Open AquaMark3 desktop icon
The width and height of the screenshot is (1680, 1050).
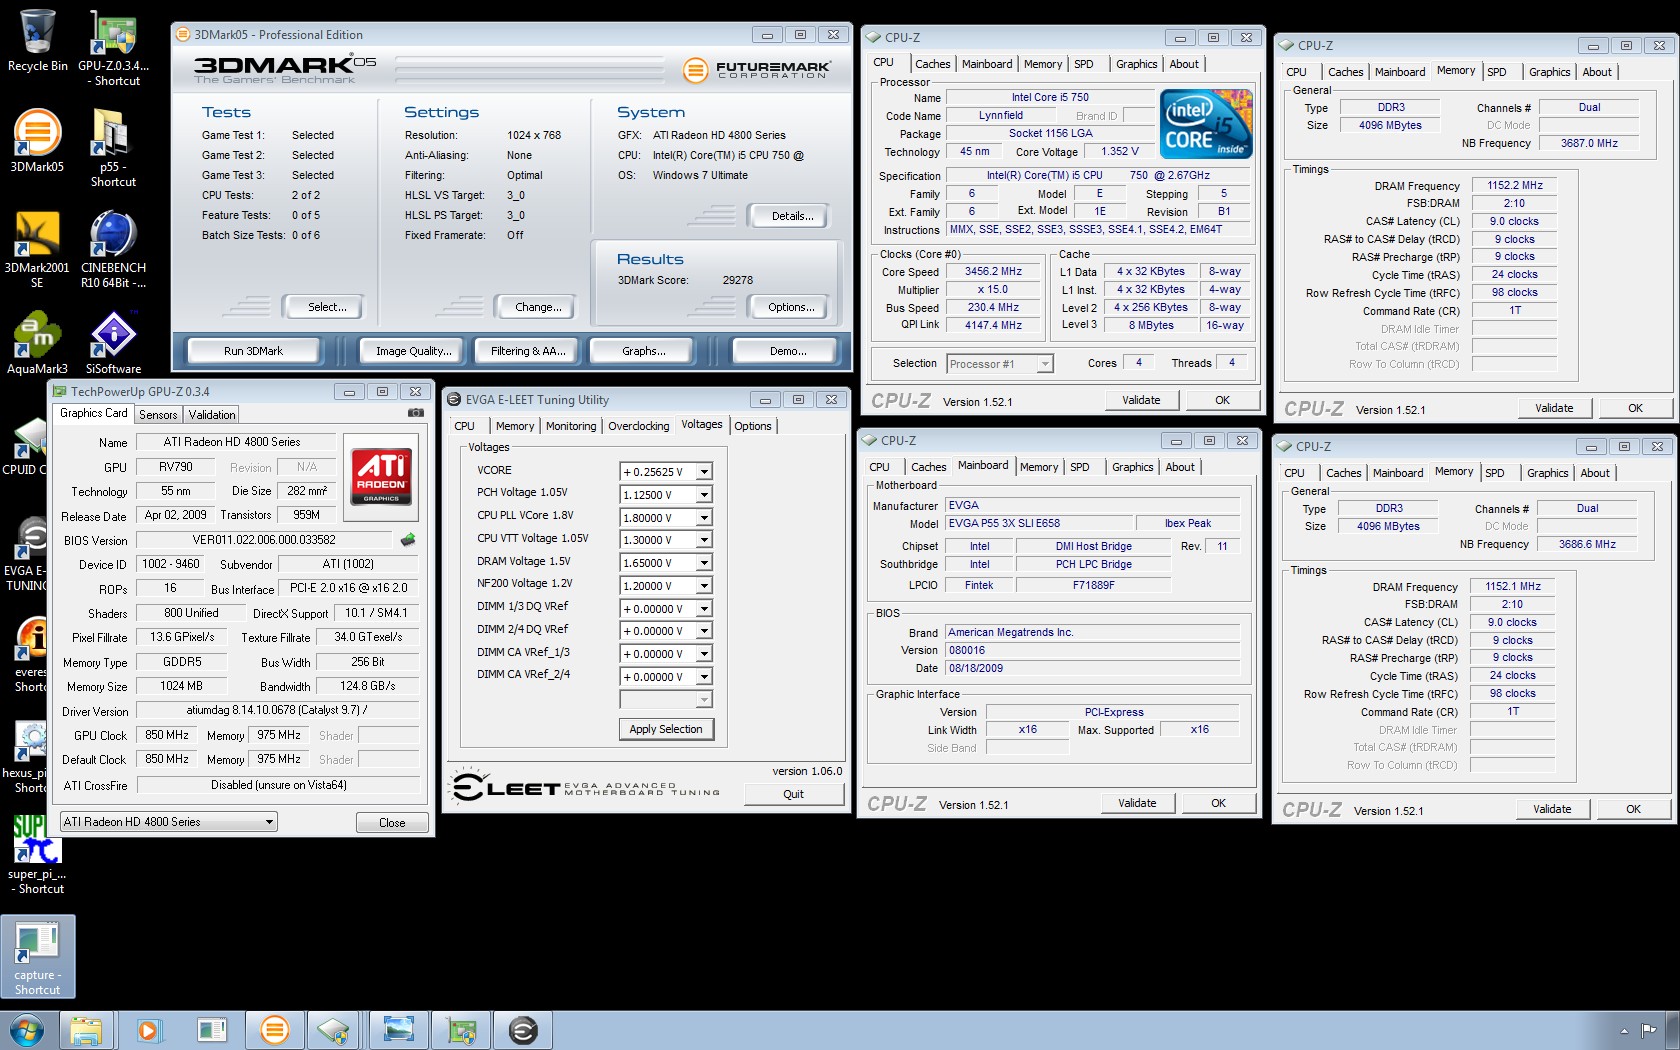(x=37, y=343)
